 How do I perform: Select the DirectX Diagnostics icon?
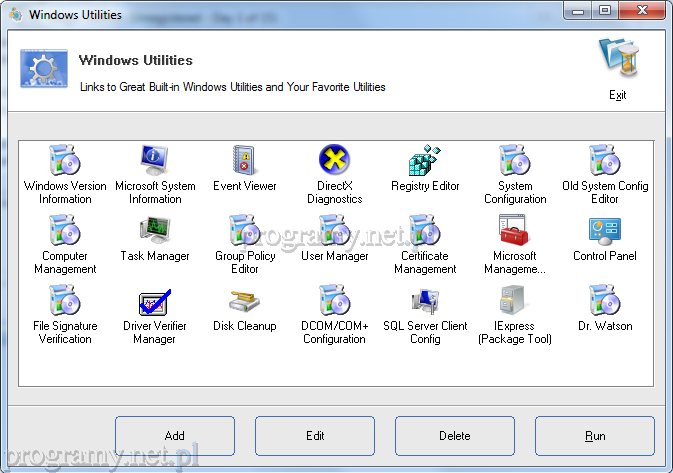(334, 161)
